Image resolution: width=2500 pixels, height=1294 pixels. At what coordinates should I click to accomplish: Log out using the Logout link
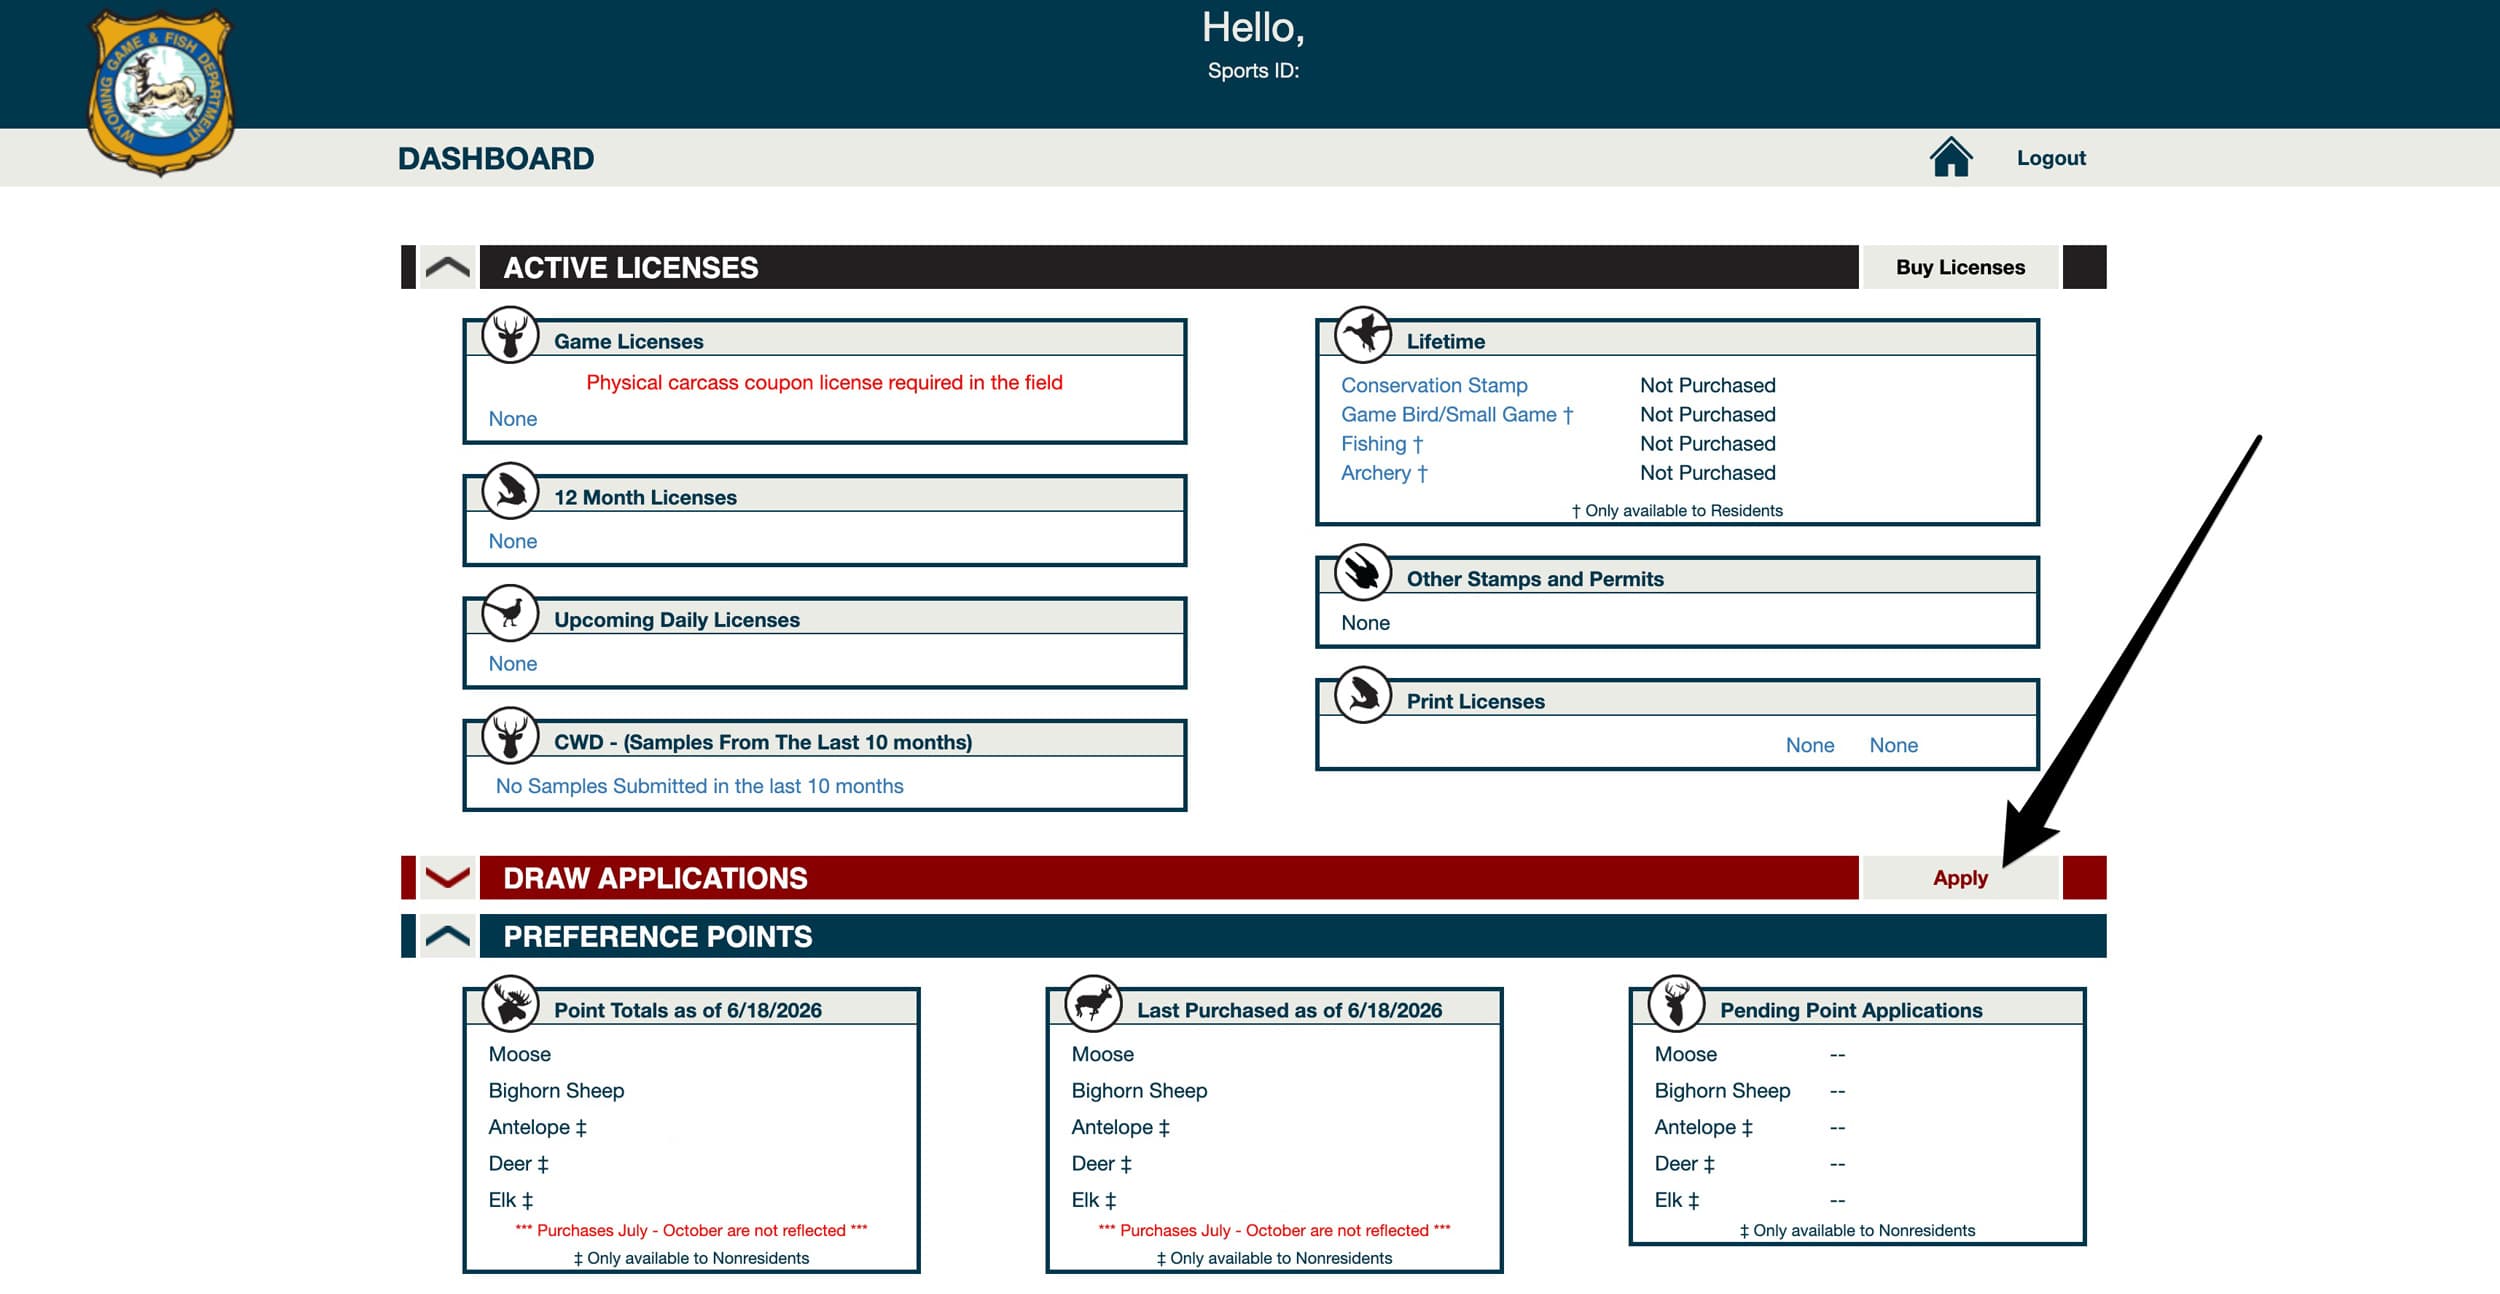tap(2051, 158)
